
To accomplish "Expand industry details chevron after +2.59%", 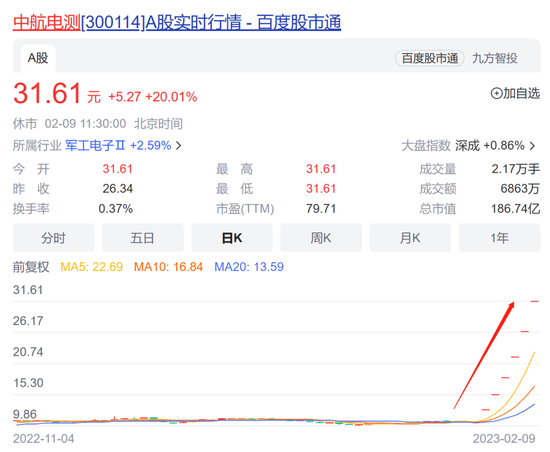I will coord(179,145).
